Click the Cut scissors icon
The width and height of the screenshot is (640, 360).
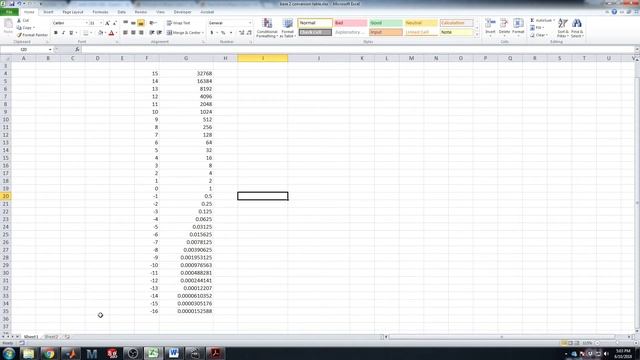point(19,20)
